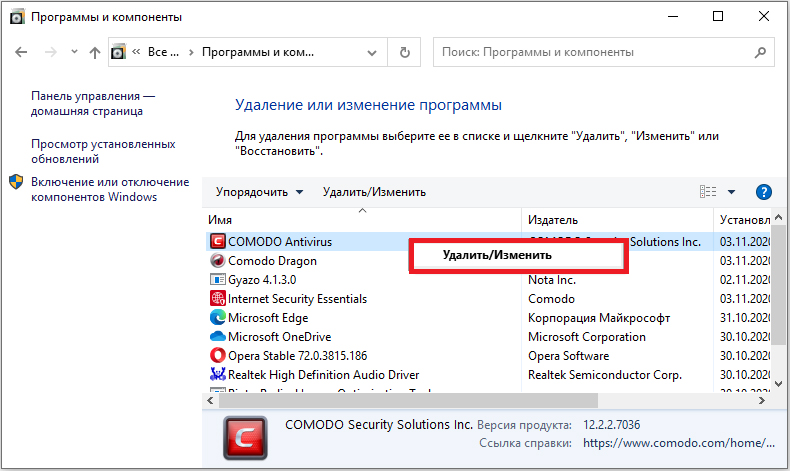790x471 pixels.
Task: Open the Упорядочить dropdown menu
Action: [x=259, y=192]
